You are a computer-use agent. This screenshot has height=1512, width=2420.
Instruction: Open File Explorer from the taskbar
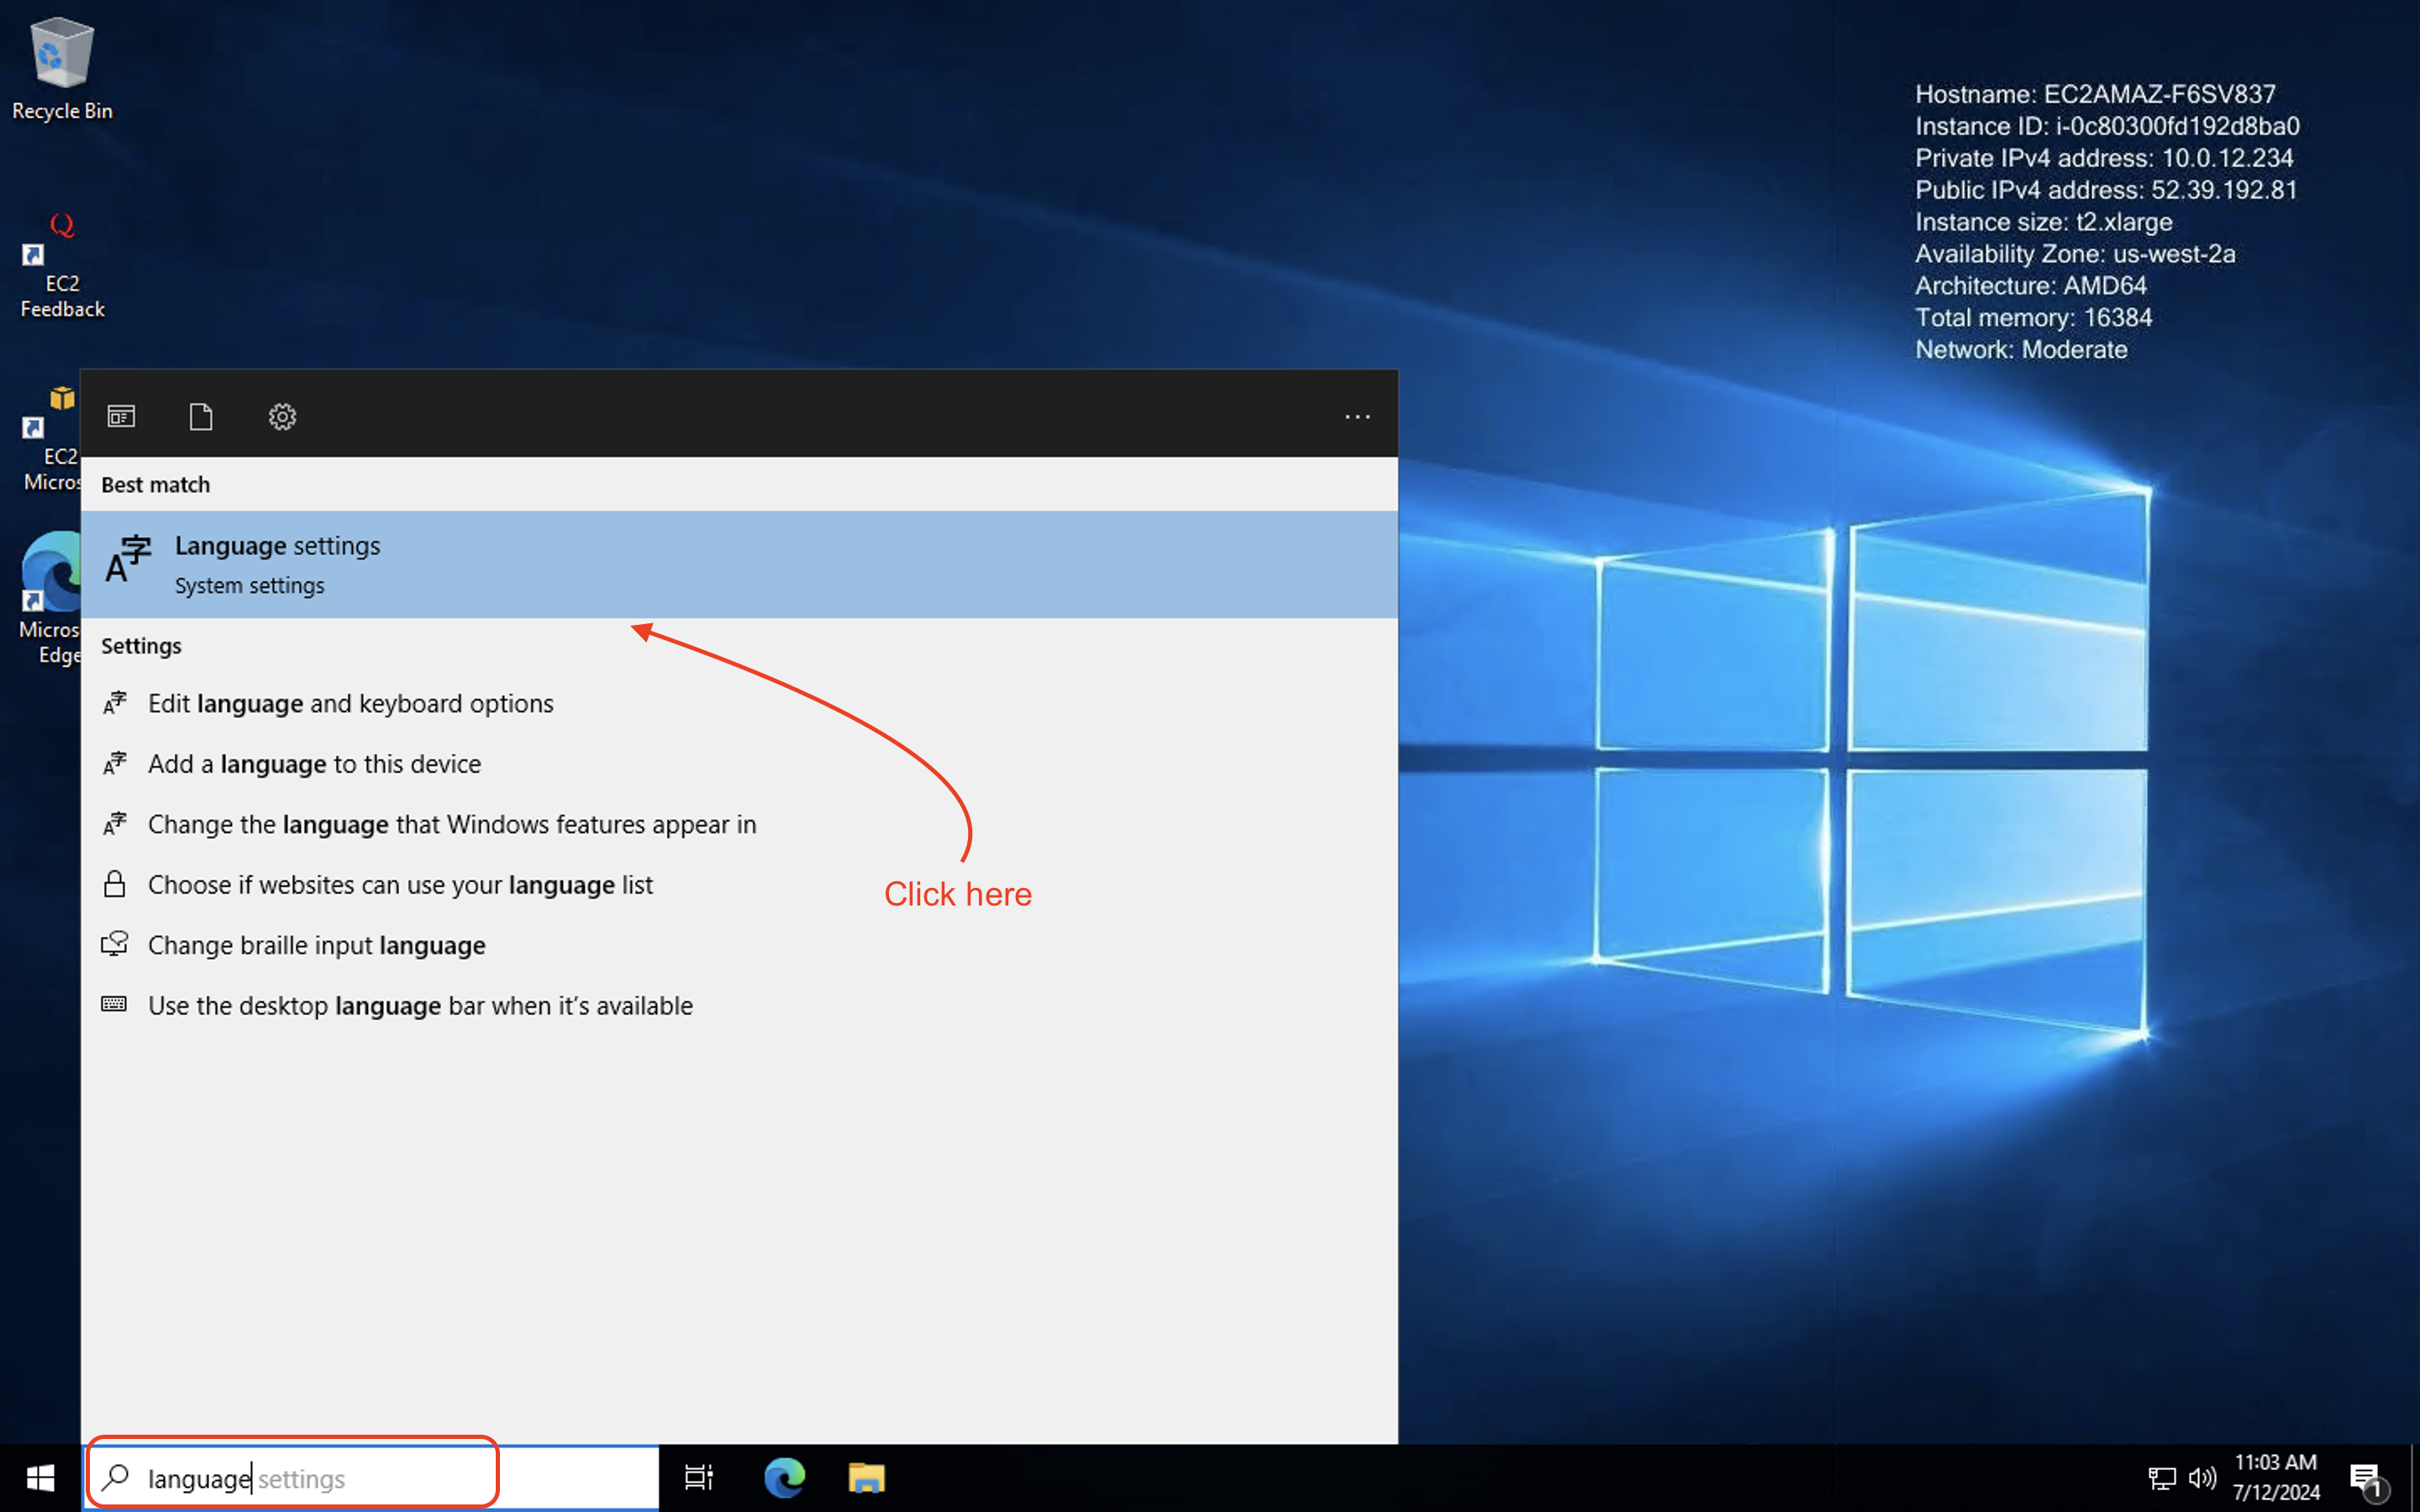[866, 1477]
